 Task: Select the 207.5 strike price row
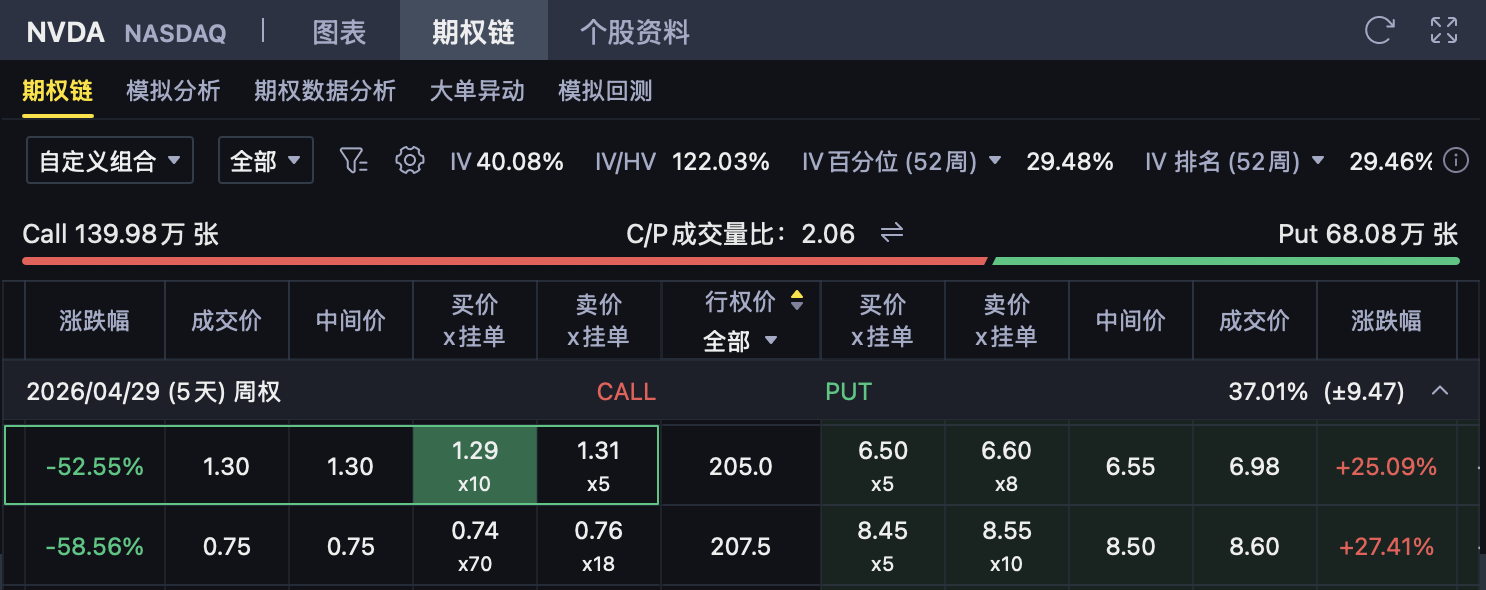pos(740,547)
